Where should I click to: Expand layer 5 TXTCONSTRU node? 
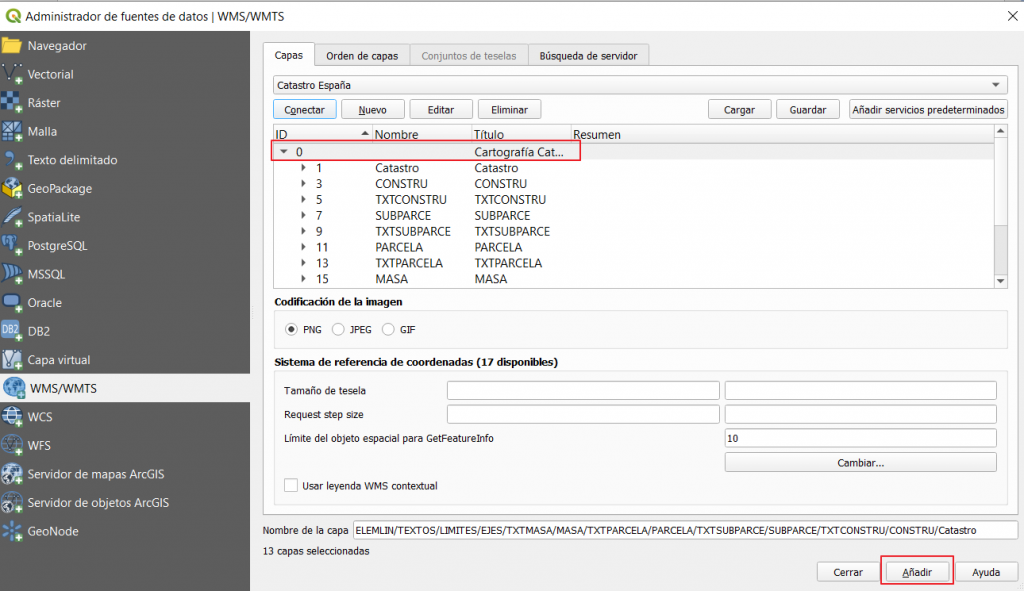click(x=304, y=199)
